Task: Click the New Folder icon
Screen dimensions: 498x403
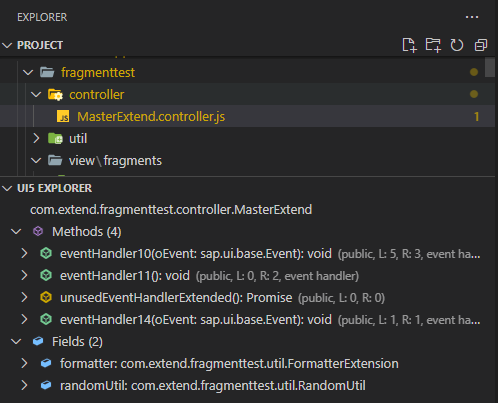Action: point(433,45)
